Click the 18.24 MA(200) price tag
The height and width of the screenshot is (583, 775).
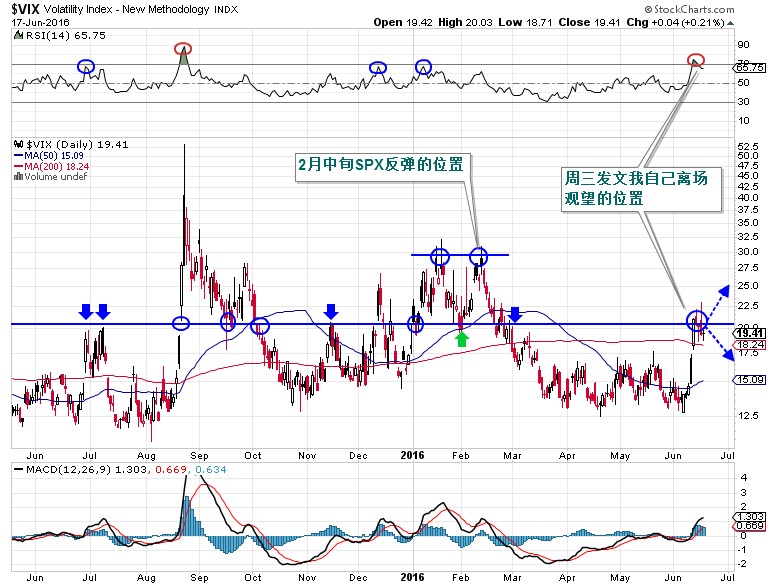[x=750, y=345]
